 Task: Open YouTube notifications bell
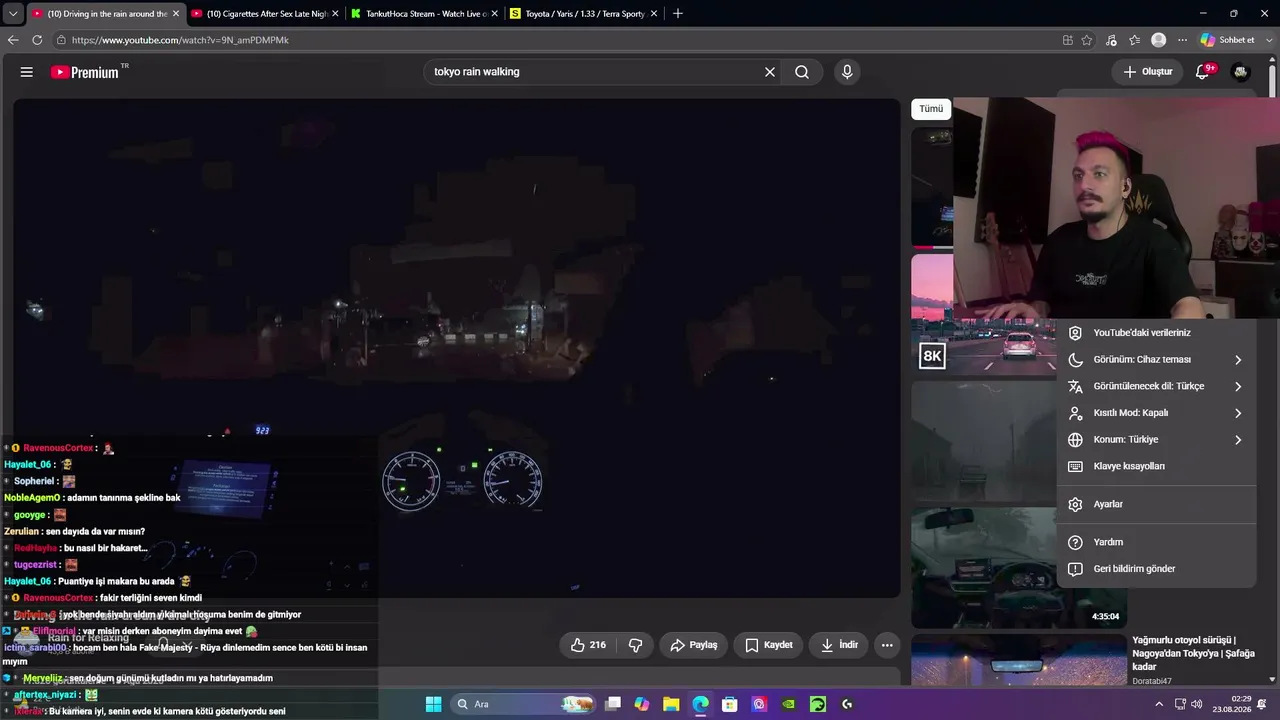tap(1203, 71)
